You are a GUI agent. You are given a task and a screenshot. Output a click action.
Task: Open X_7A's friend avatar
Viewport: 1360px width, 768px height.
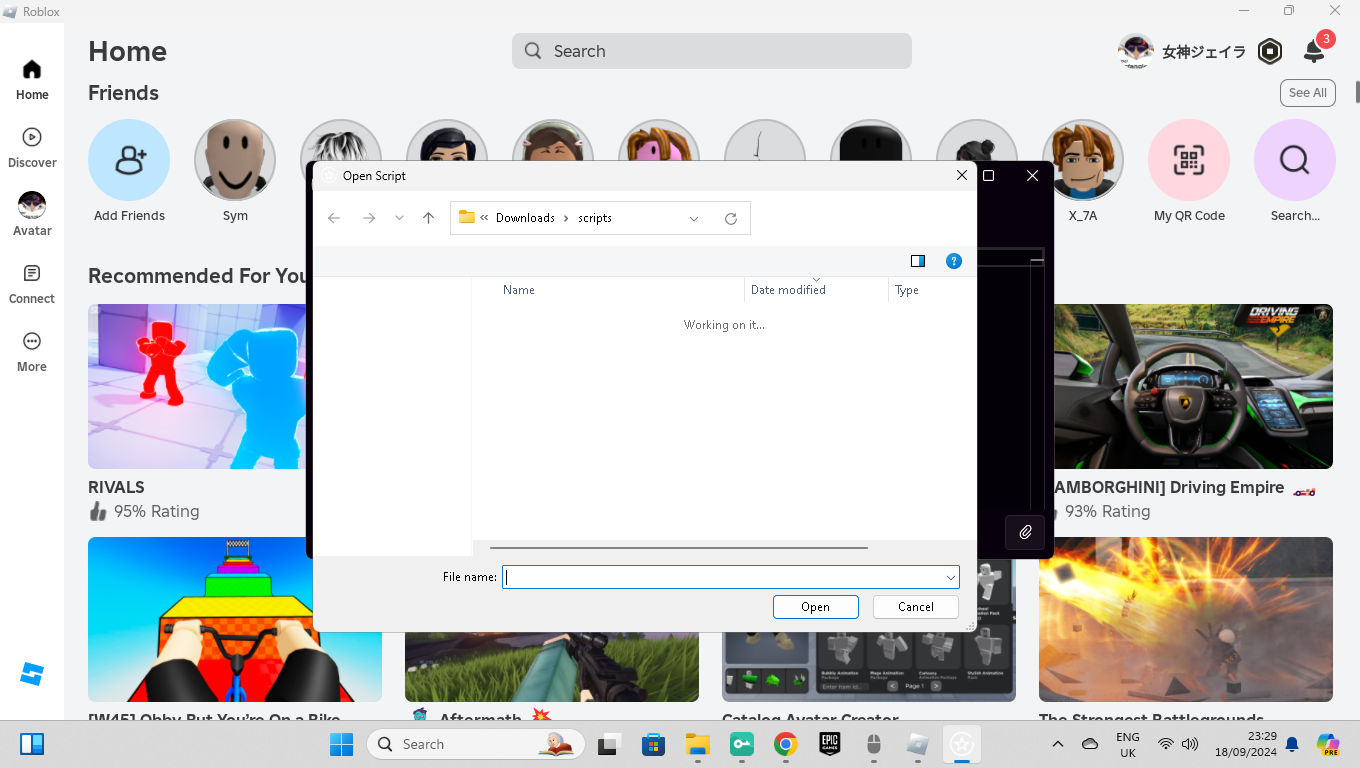1083,160
